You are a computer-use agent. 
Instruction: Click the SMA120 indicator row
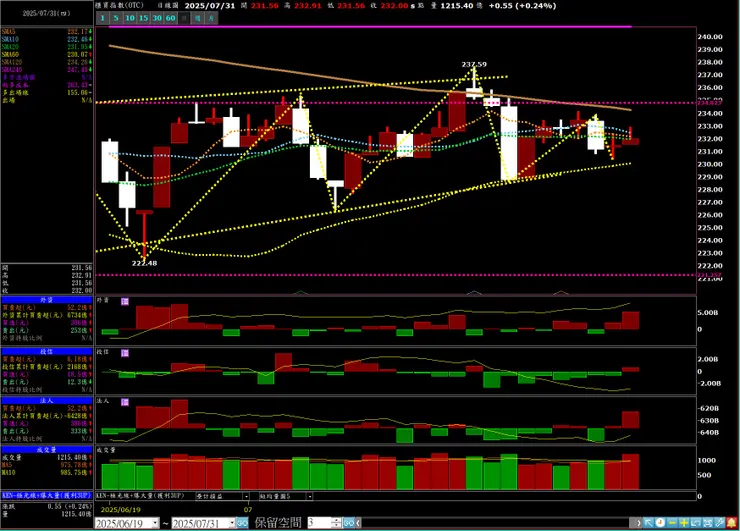(x=46, y=62)
